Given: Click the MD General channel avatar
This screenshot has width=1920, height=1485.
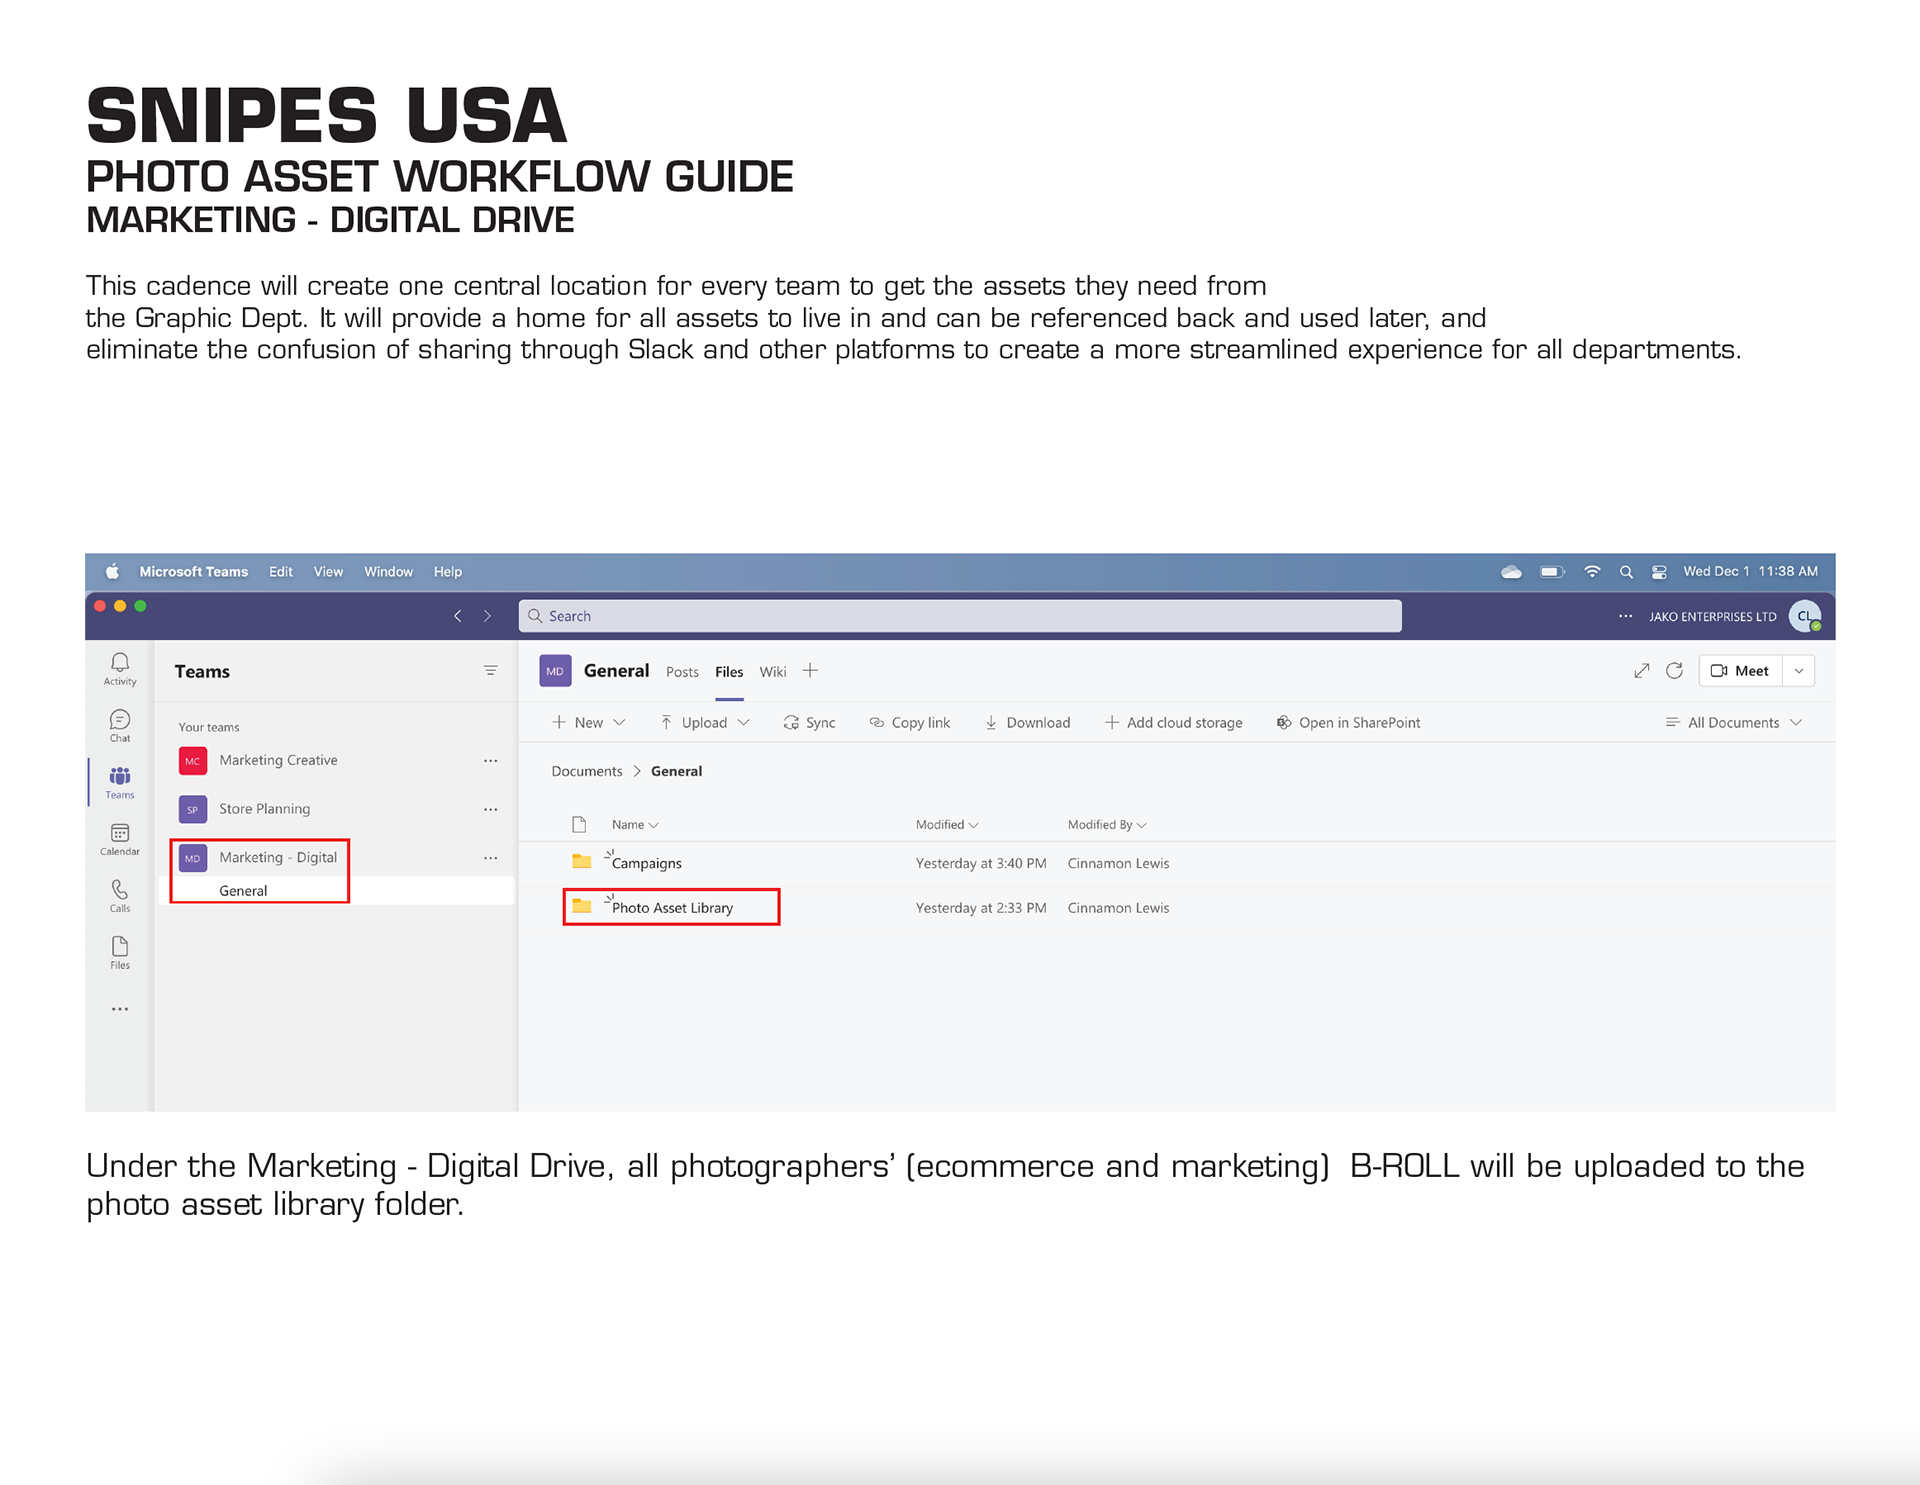Looking at the screenshot, I should click(555, 671).
